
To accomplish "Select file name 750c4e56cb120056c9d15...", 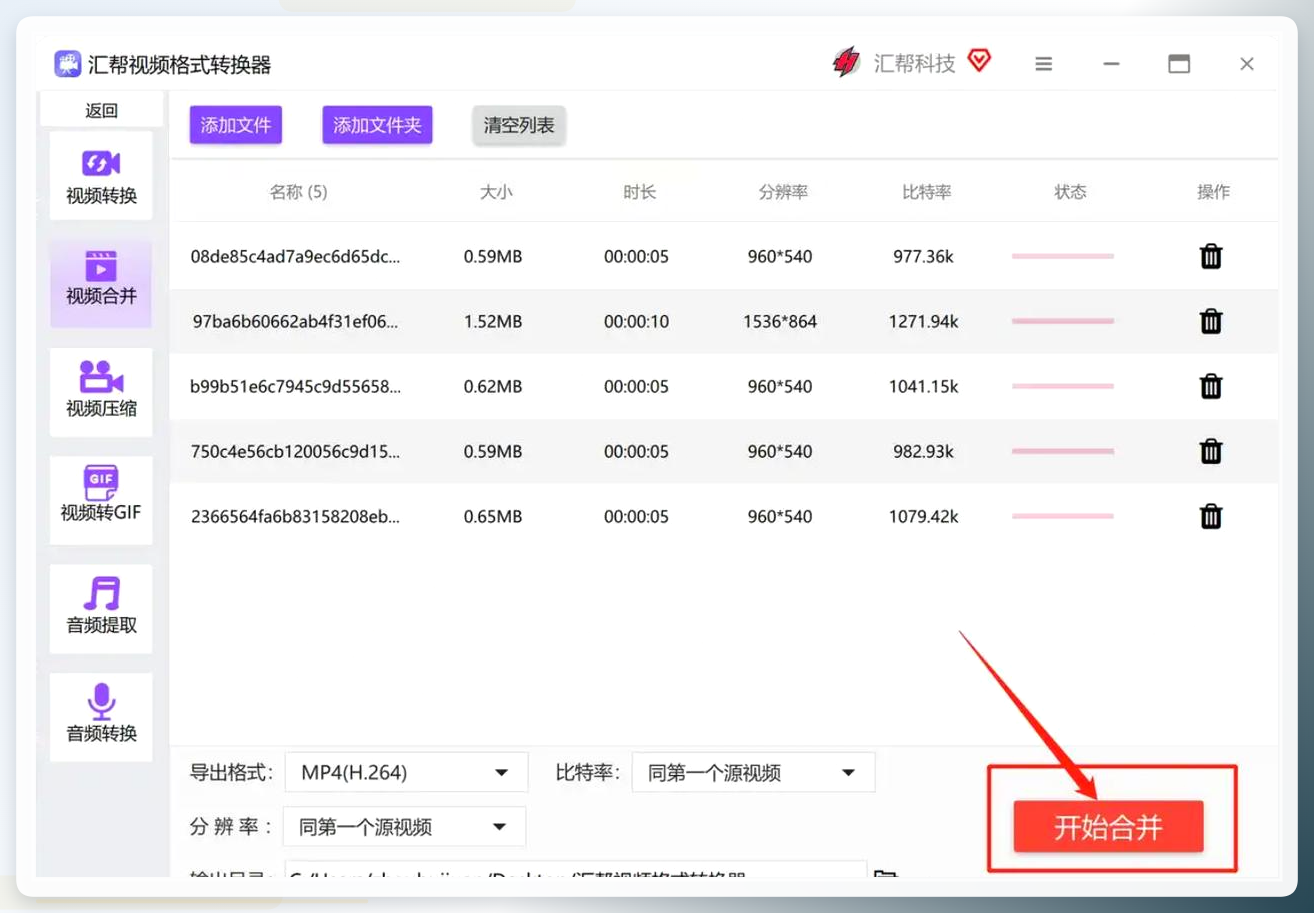I will coord(295,452).
